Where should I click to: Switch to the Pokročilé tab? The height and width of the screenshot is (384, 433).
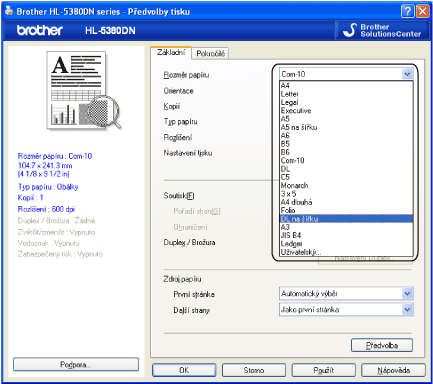[210, 53]
